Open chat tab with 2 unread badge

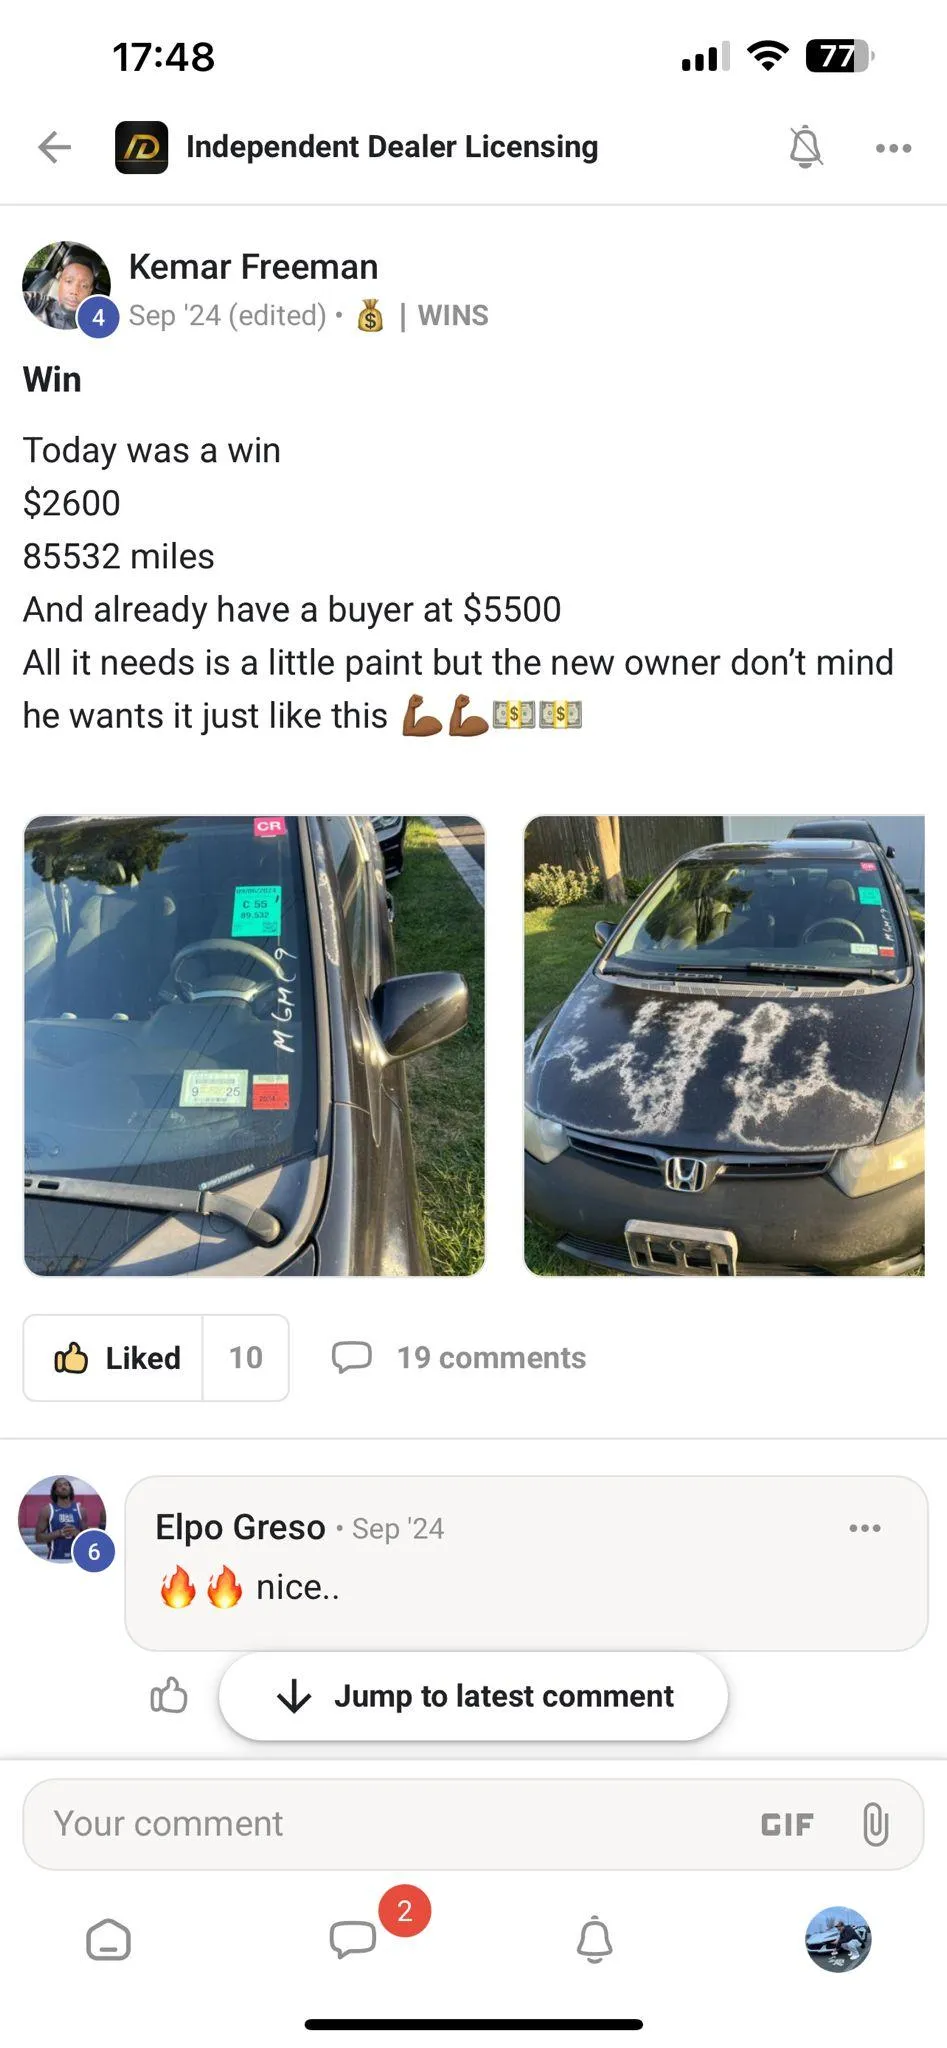(353, 1938)
